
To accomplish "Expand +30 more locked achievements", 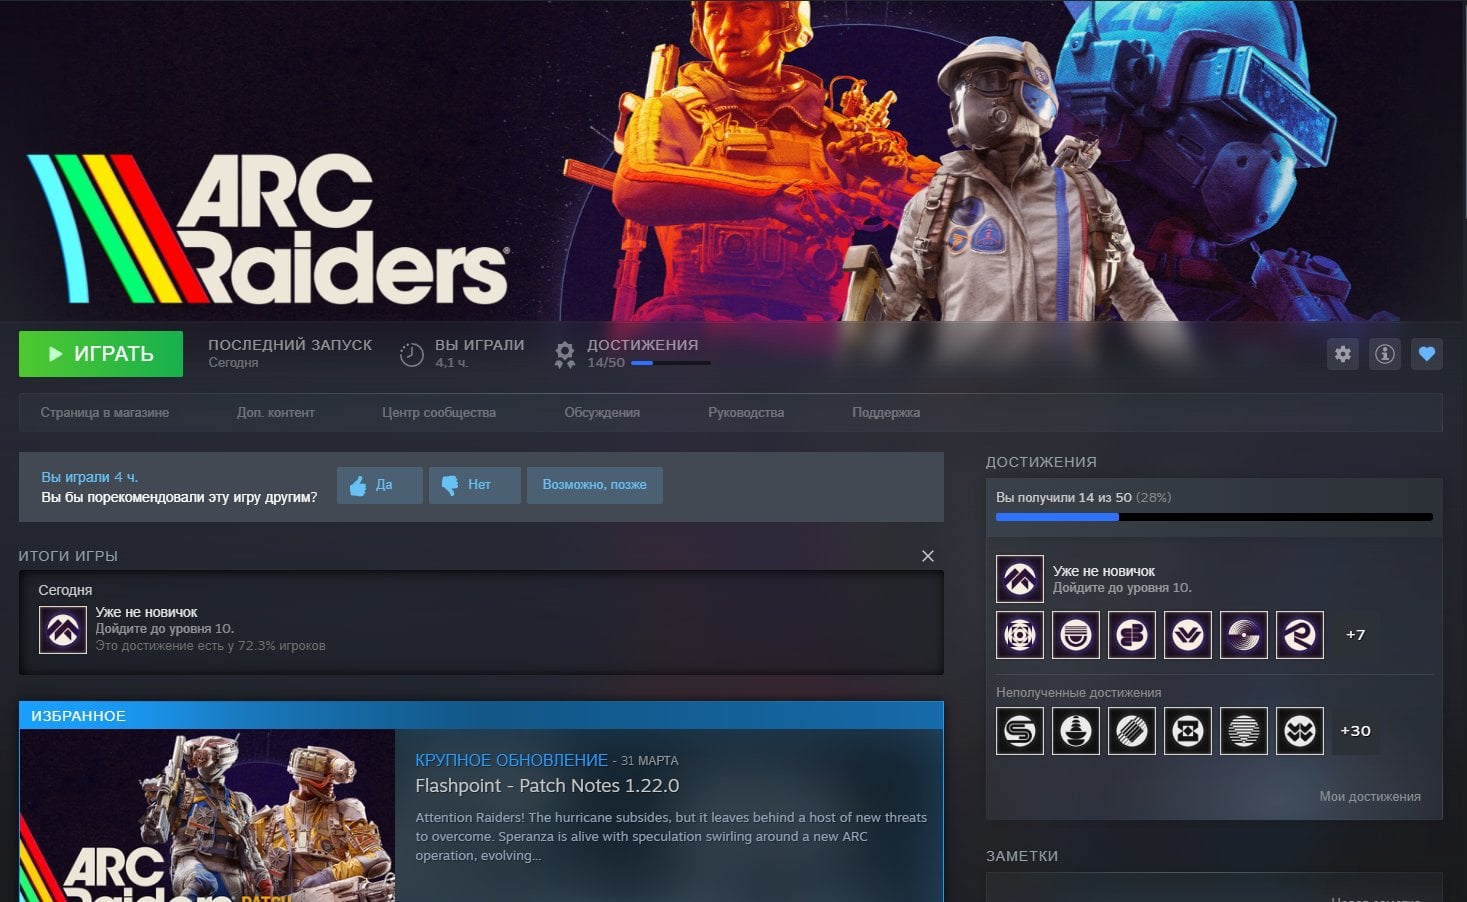I will pyautogui.click(x=1356, y=731).
